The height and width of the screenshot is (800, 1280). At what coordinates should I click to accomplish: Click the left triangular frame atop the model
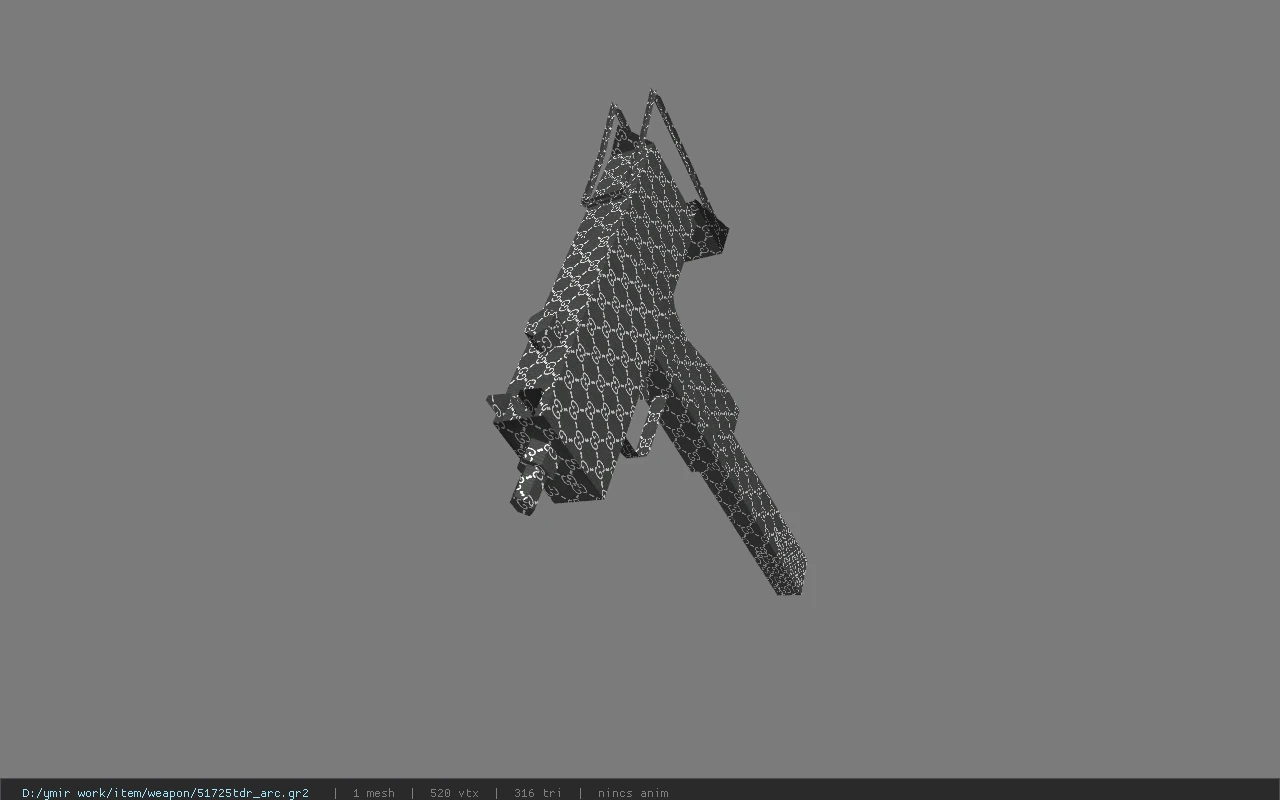[610, 150]
